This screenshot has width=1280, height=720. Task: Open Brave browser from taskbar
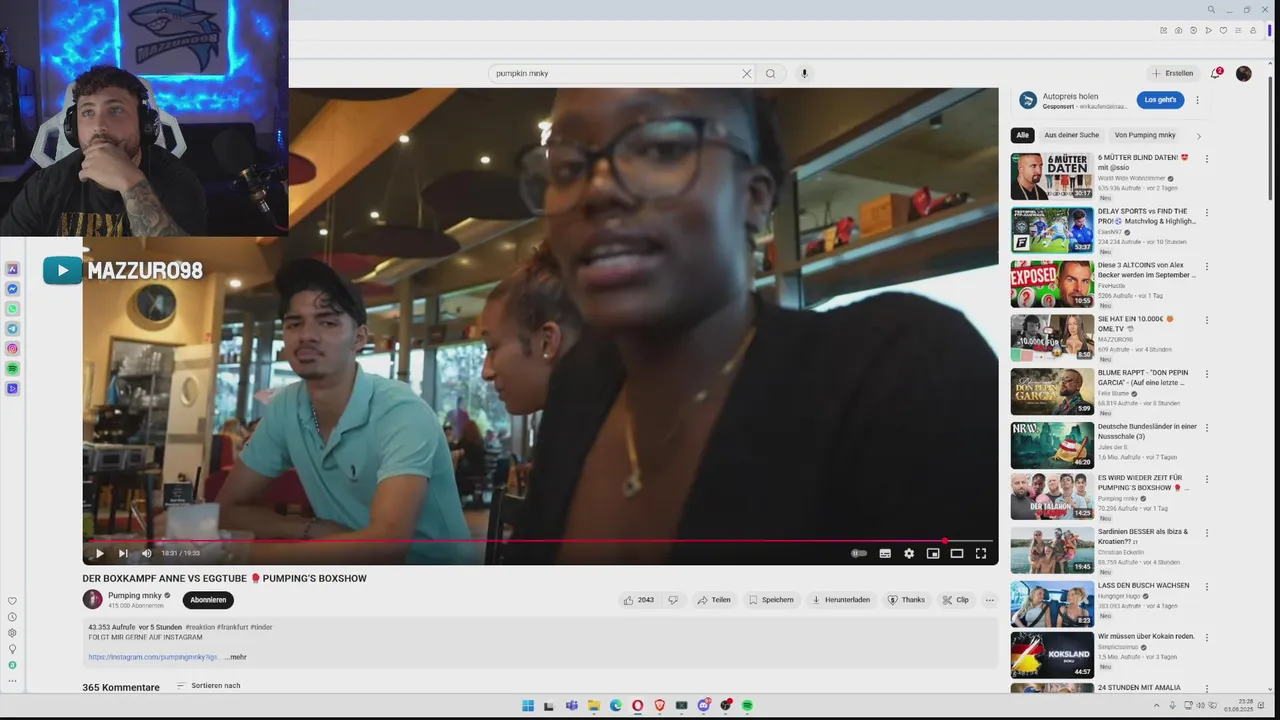659,706
